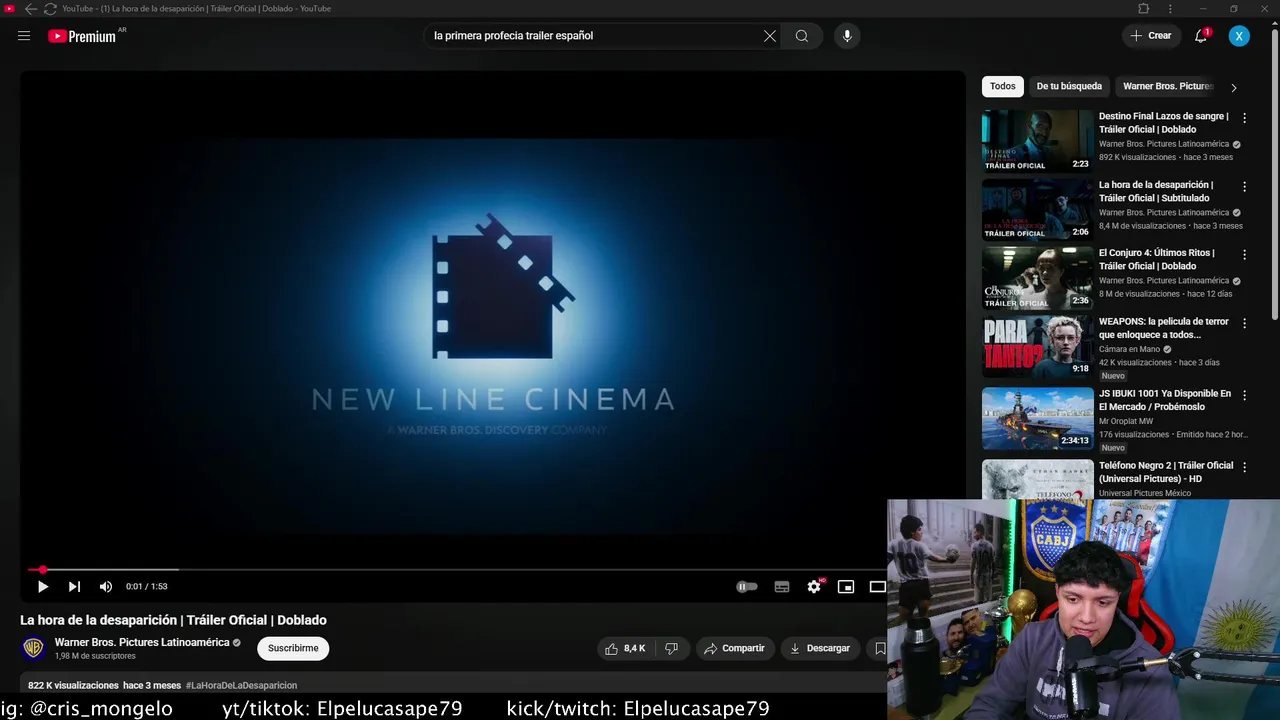
Task: Open El Conjuro 4 trailer thumbnail
Action: click(1037, 278)
